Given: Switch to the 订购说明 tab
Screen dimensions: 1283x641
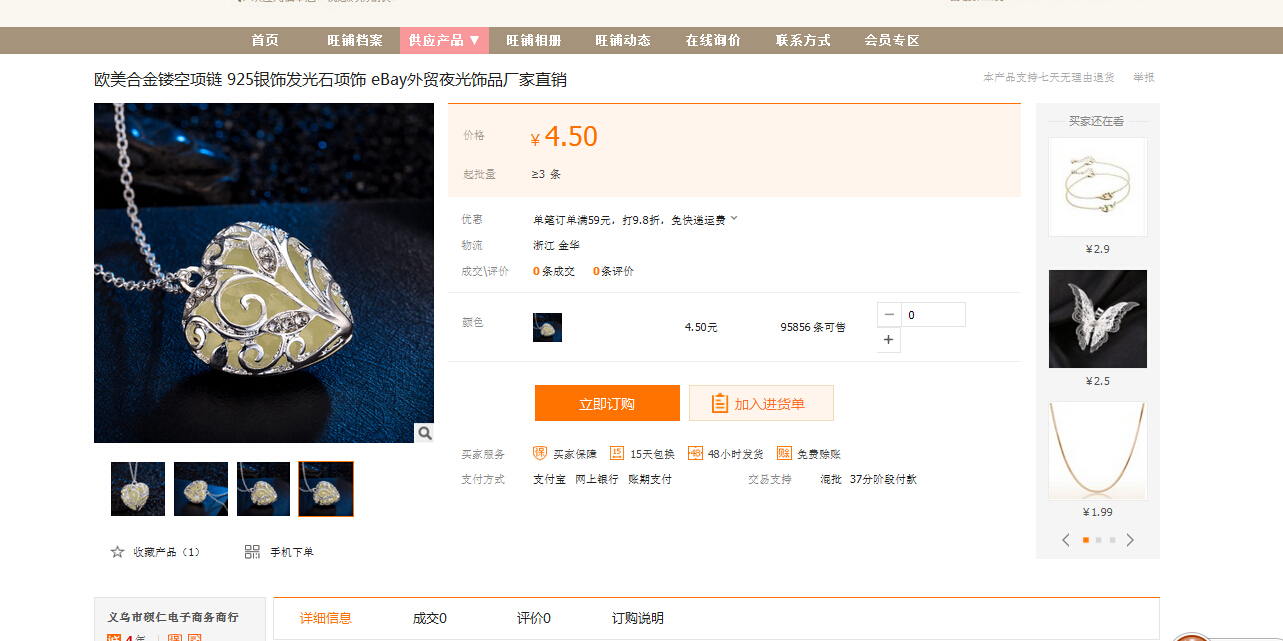Looking at the screenshot, I should tap(638, 618).
